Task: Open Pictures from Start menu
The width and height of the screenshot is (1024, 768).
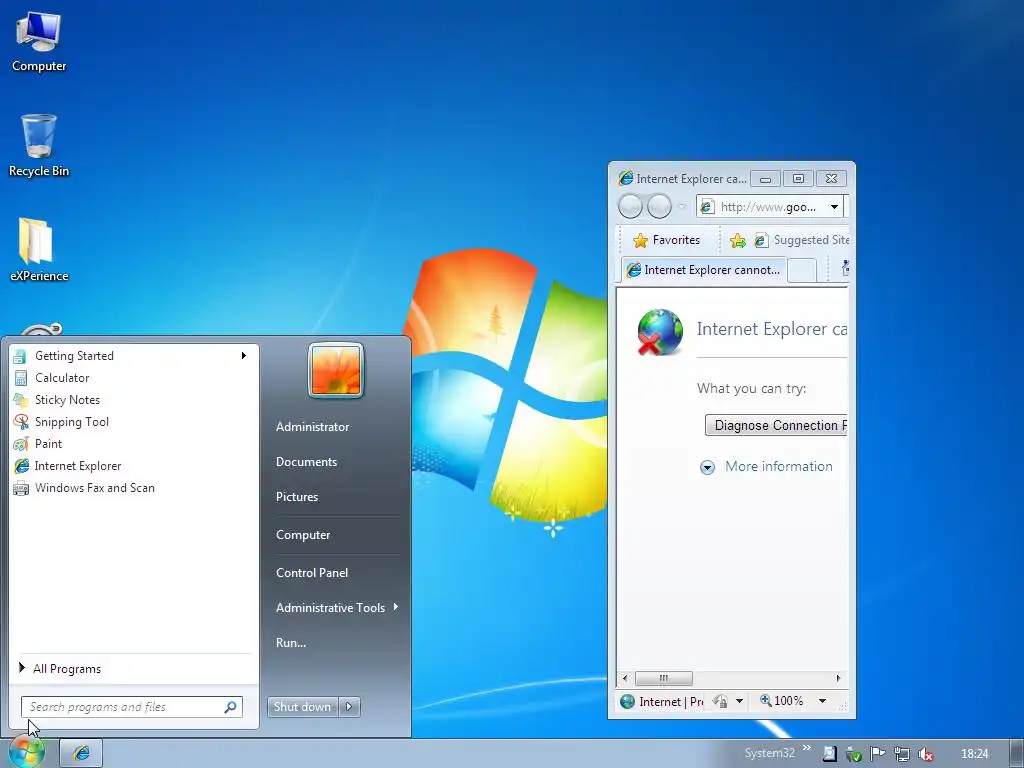Action: click(x=297, y=497)
